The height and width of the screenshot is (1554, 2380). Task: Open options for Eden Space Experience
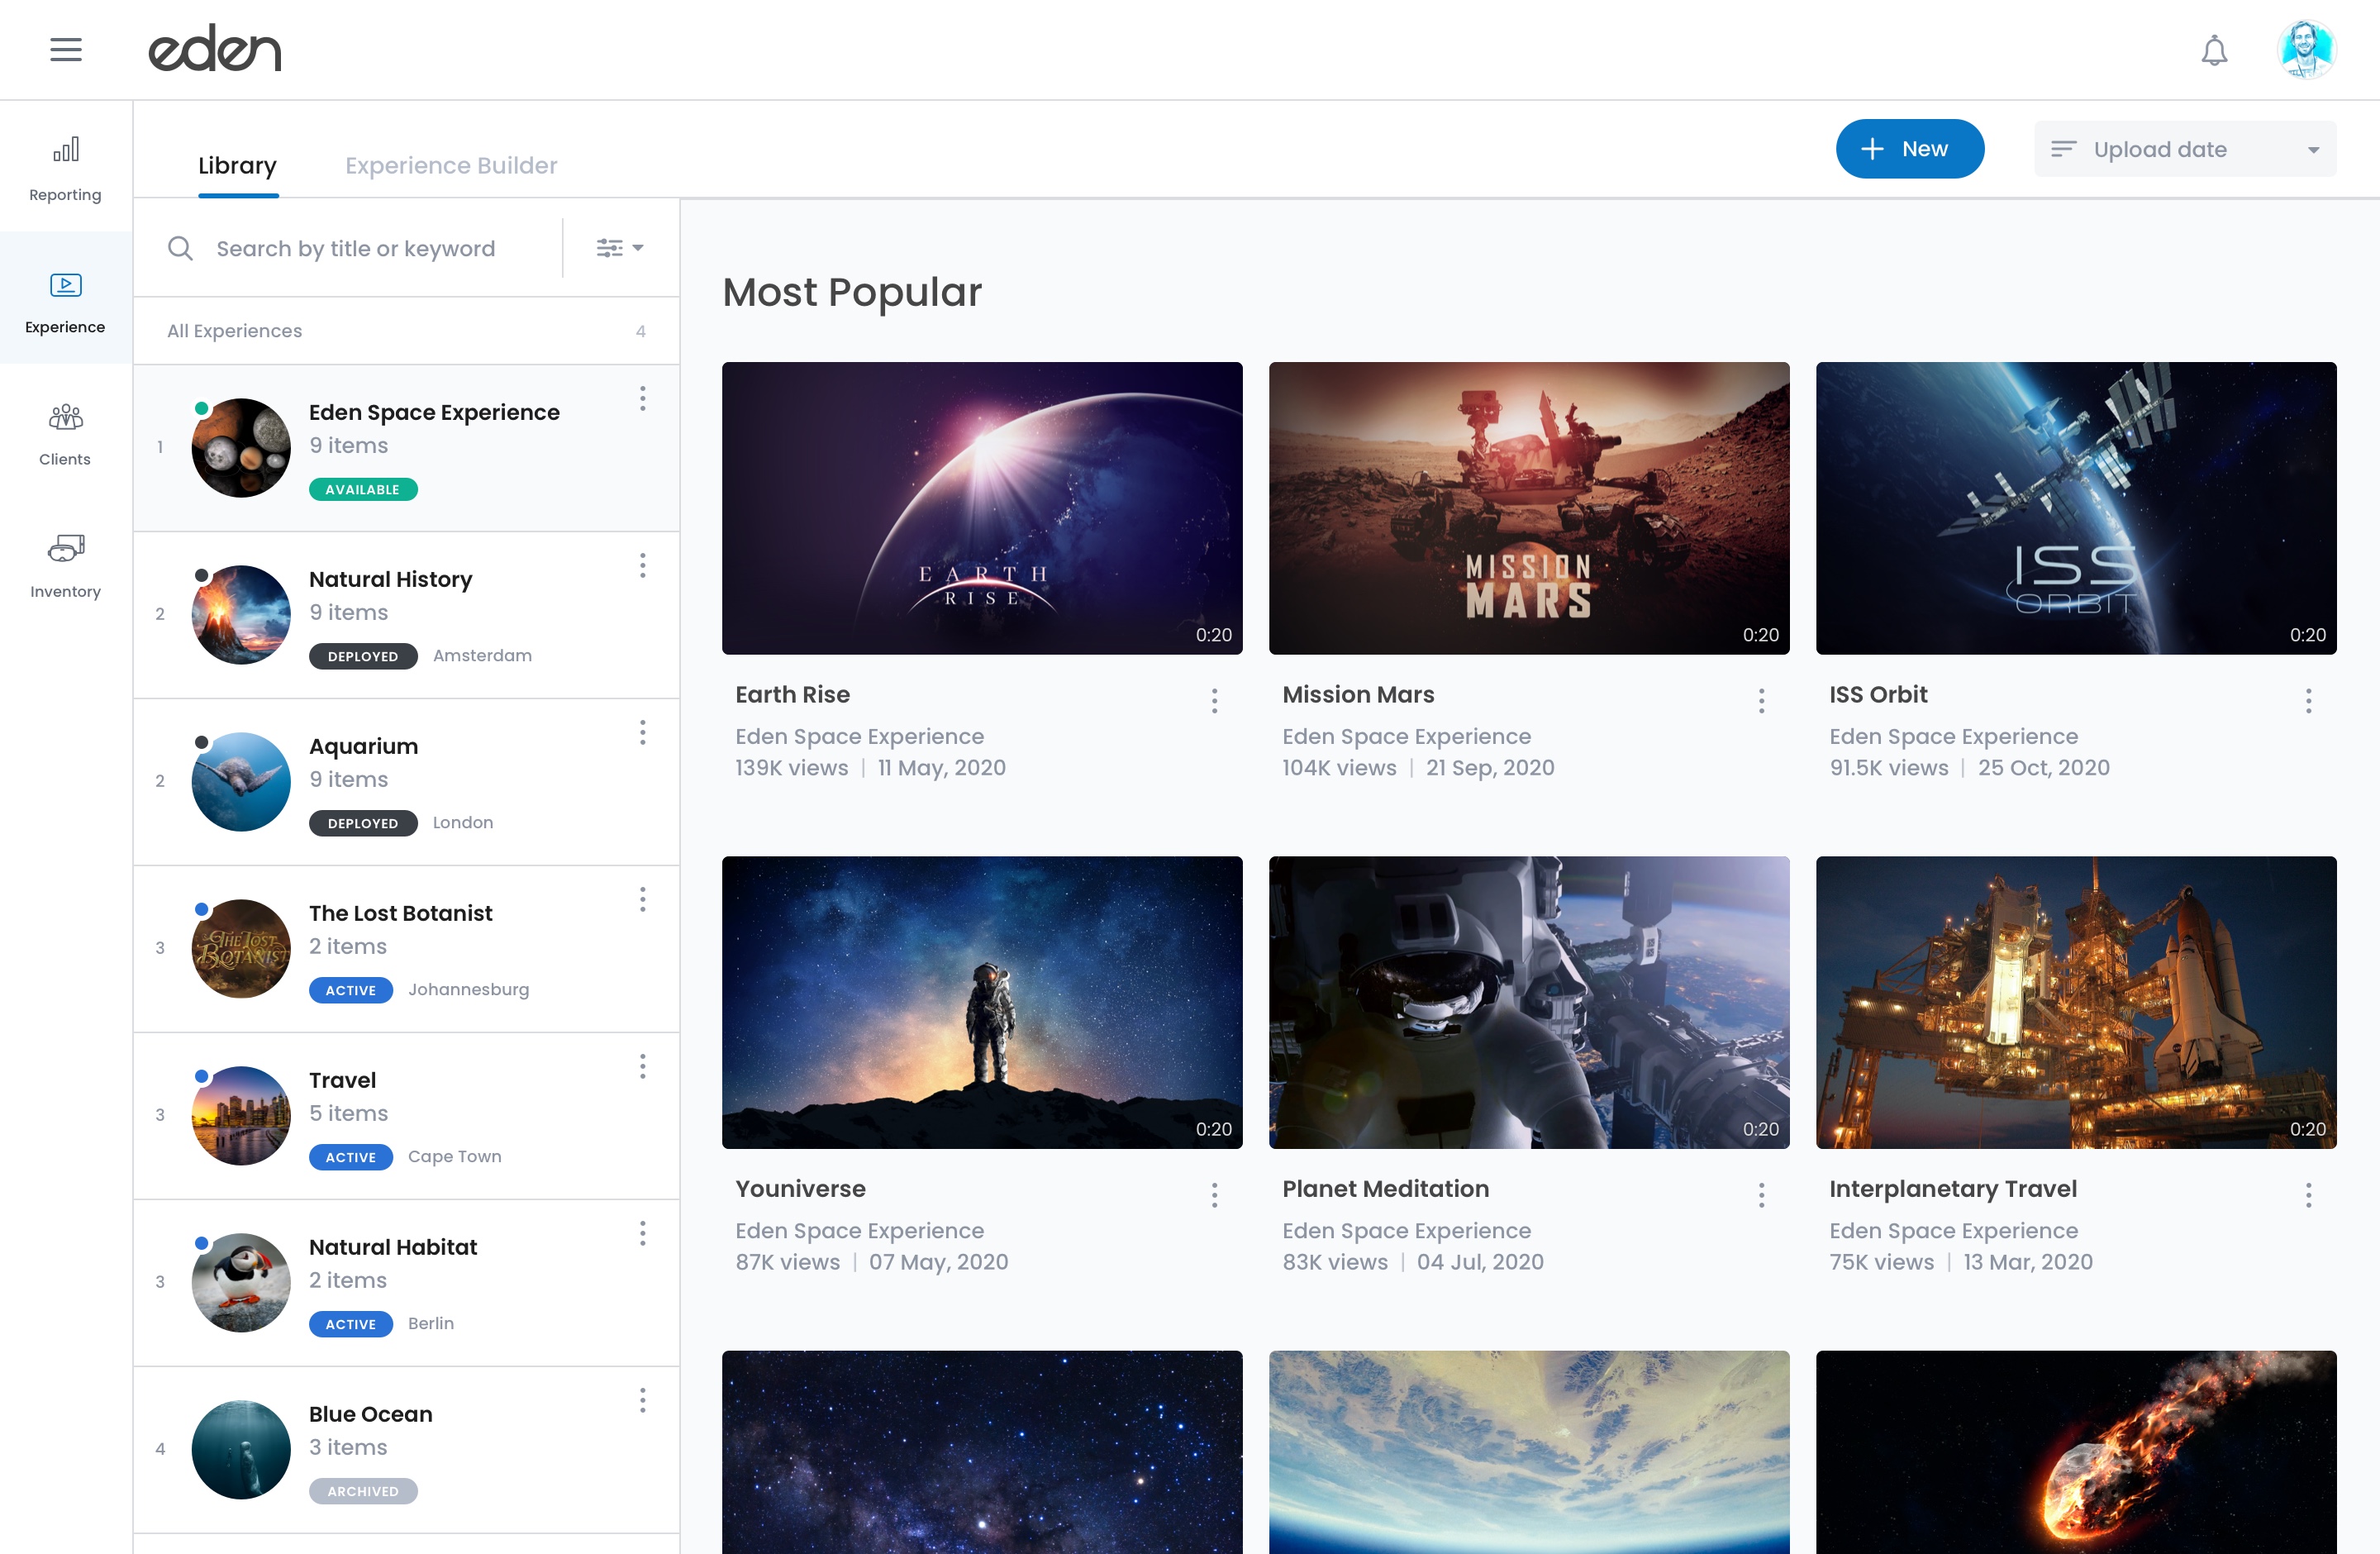[x=642, y=399]
